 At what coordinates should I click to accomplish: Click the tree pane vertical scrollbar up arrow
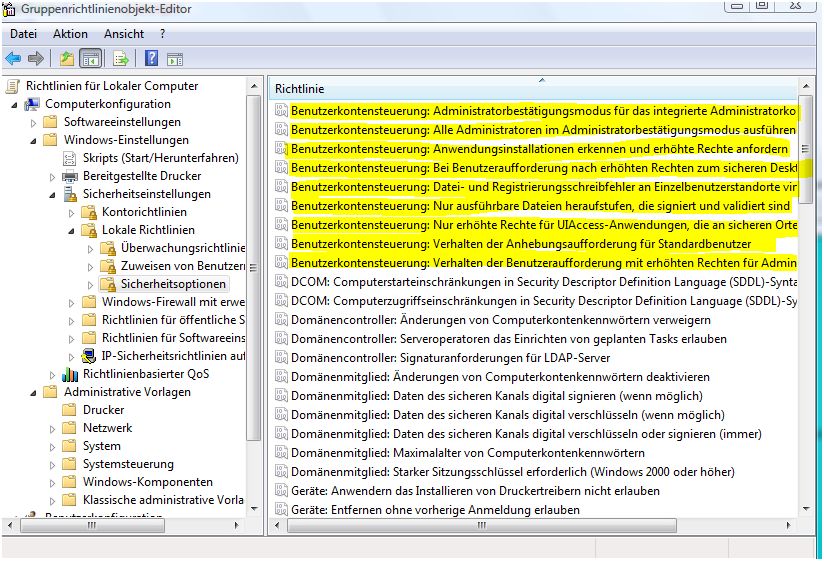[x=254, y=86]
